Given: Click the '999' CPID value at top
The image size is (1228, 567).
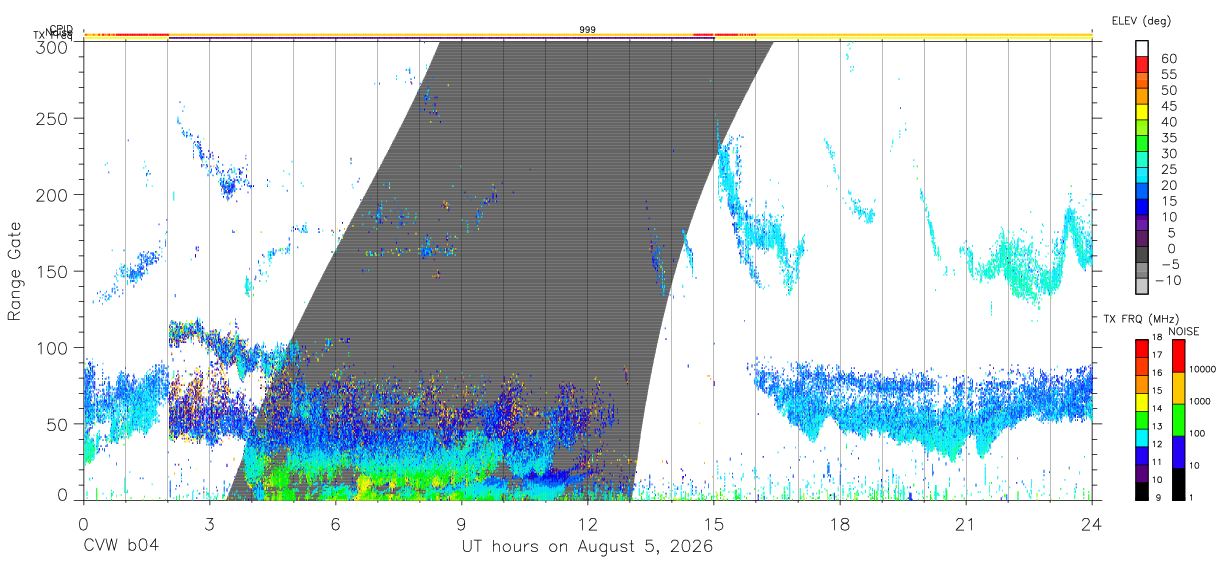Looking at the screenshot, I should click(588, 30).
